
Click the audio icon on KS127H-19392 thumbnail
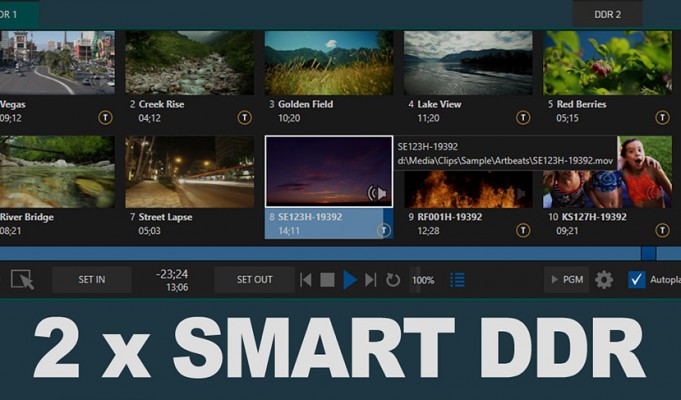(654, 192)
